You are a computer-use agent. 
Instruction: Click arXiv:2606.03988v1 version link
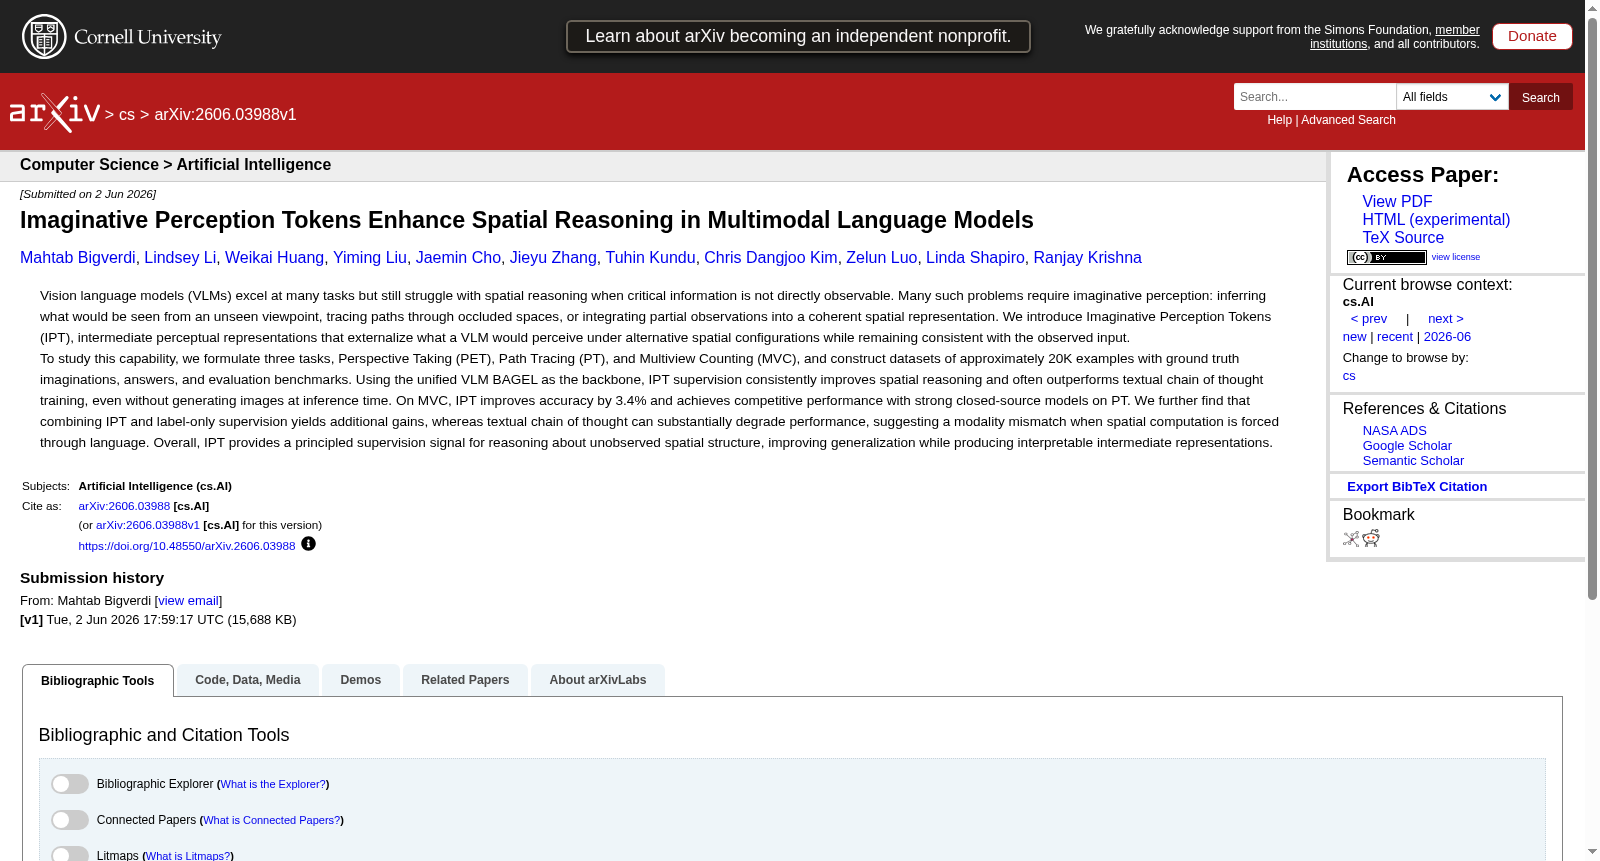click(x=148, y=526)
